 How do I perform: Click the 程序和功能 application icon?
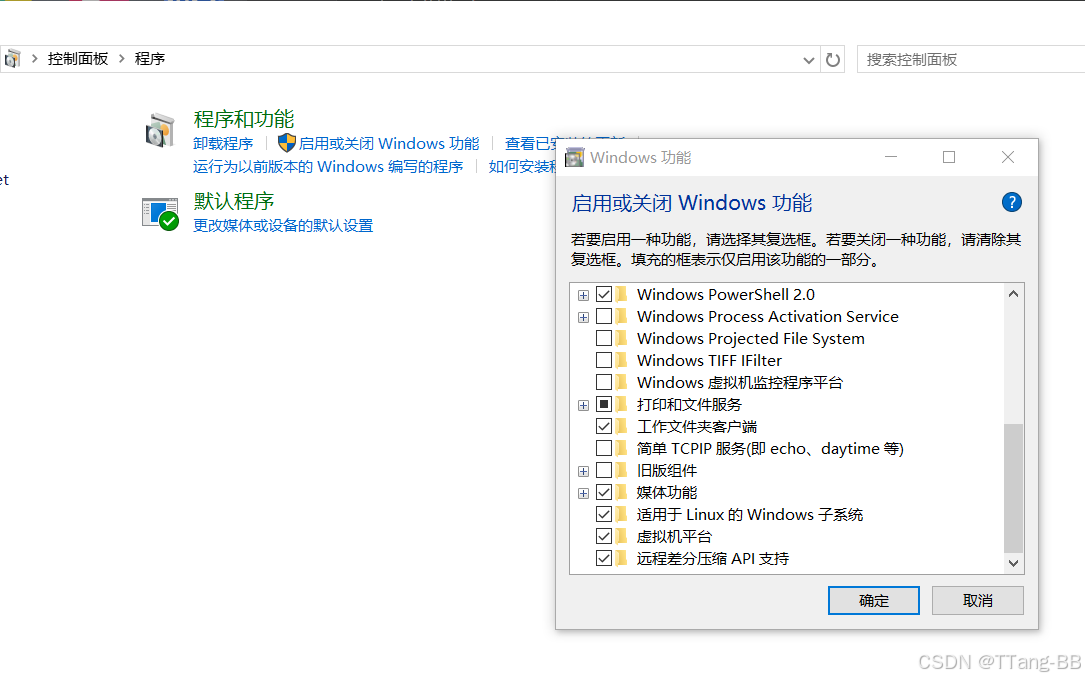pos(160,130)
